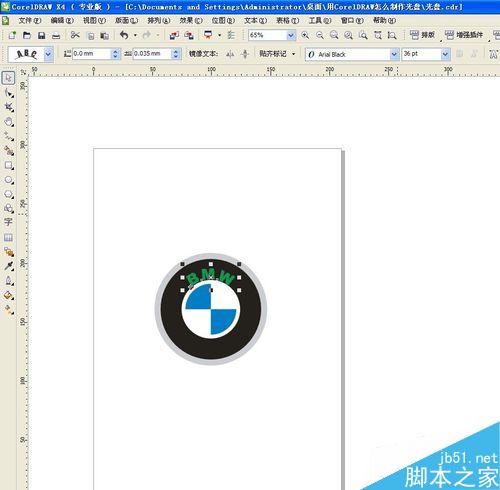Mirror text horizontally
The width and height of the screenshot is (500, 490).
point(230,54)
